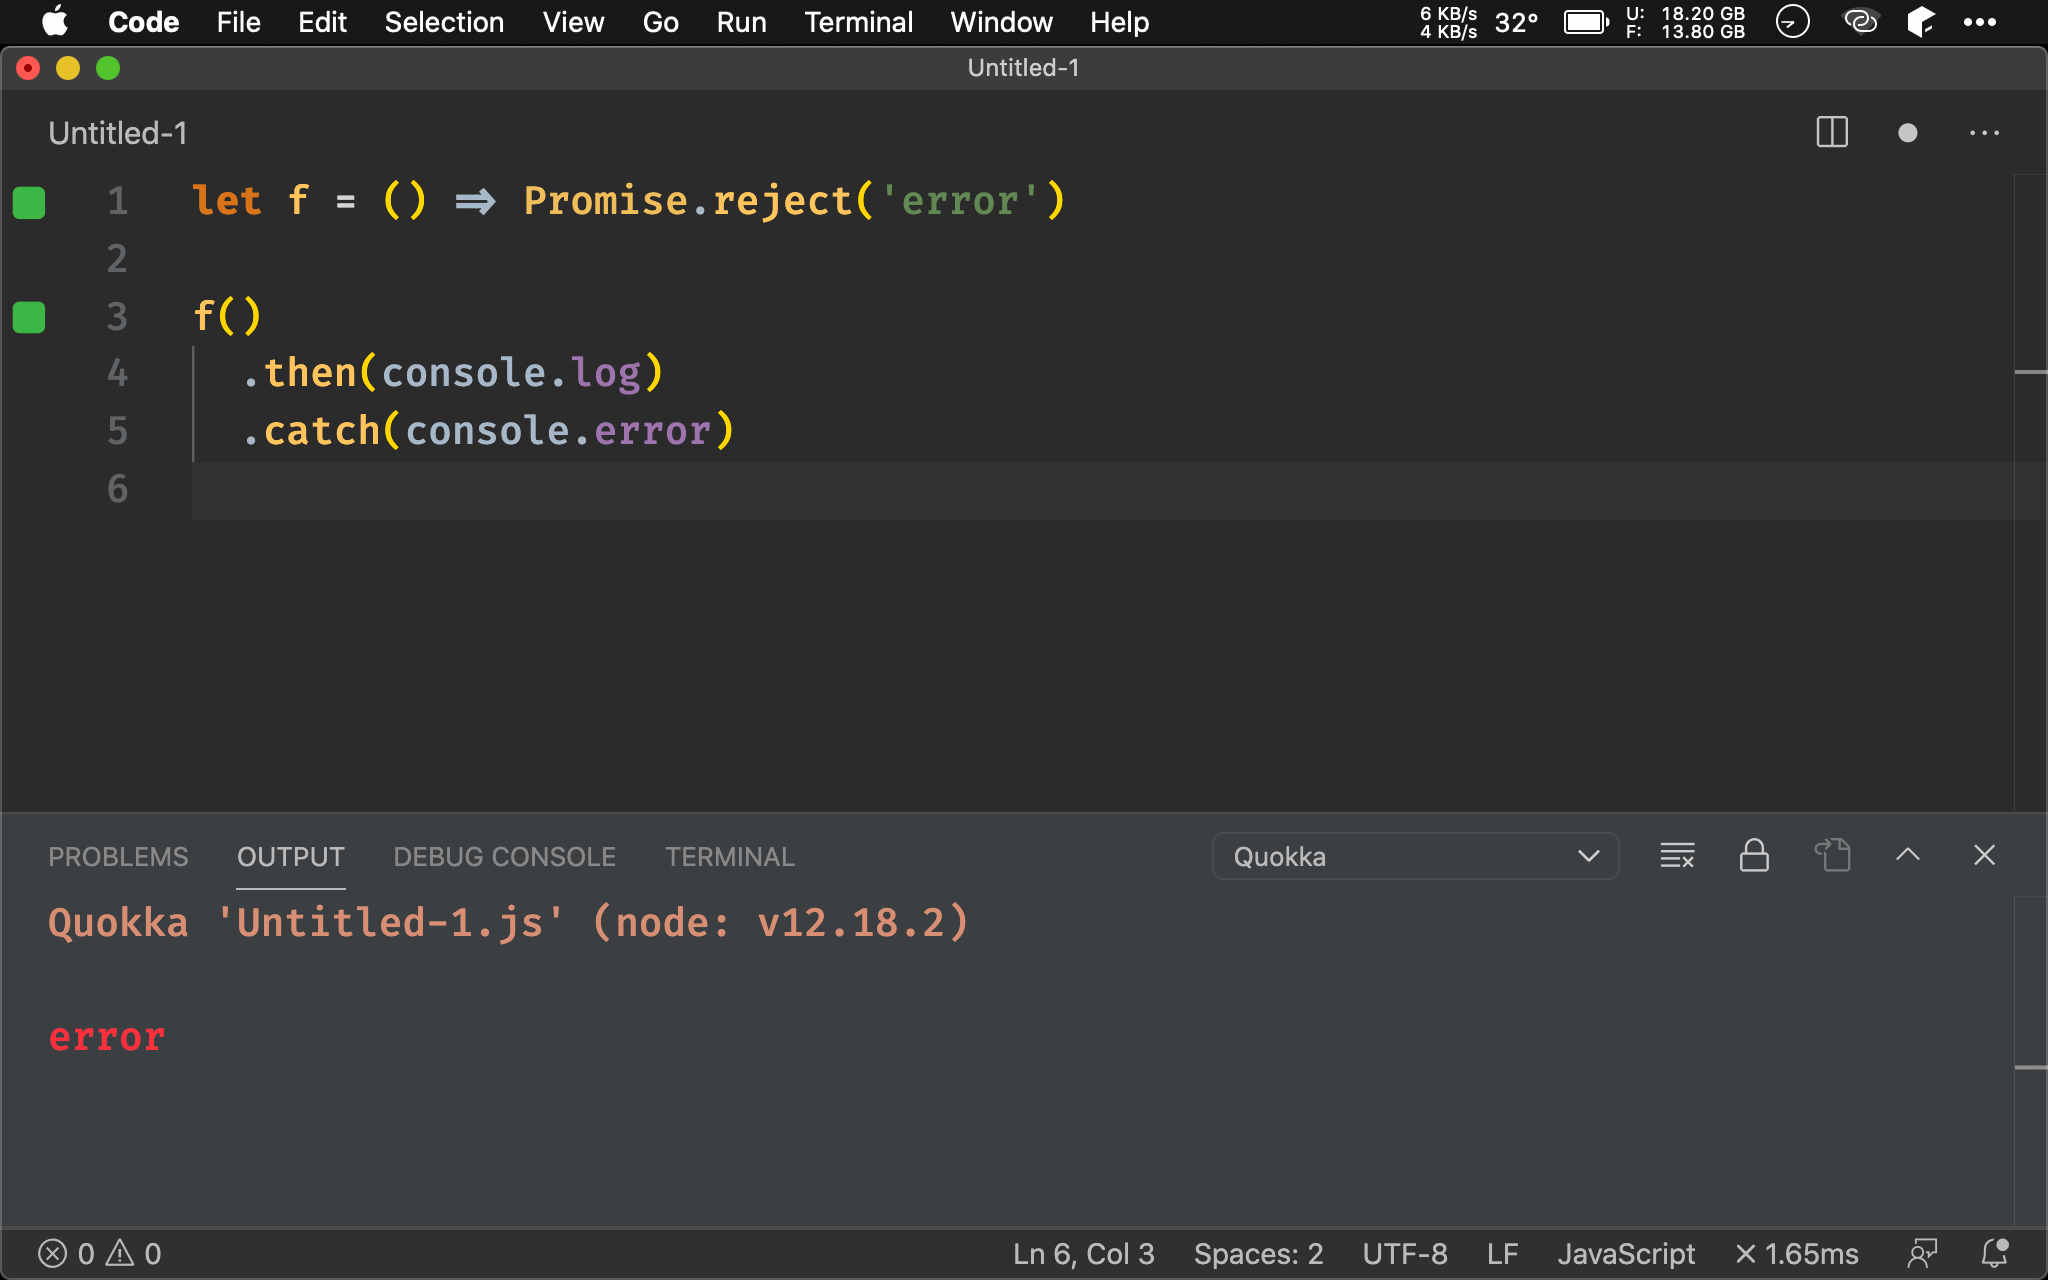The width and height of the screenshot is (2048, 1280).
Task: Open the Window menu
Action: [x=1001, y=22]
